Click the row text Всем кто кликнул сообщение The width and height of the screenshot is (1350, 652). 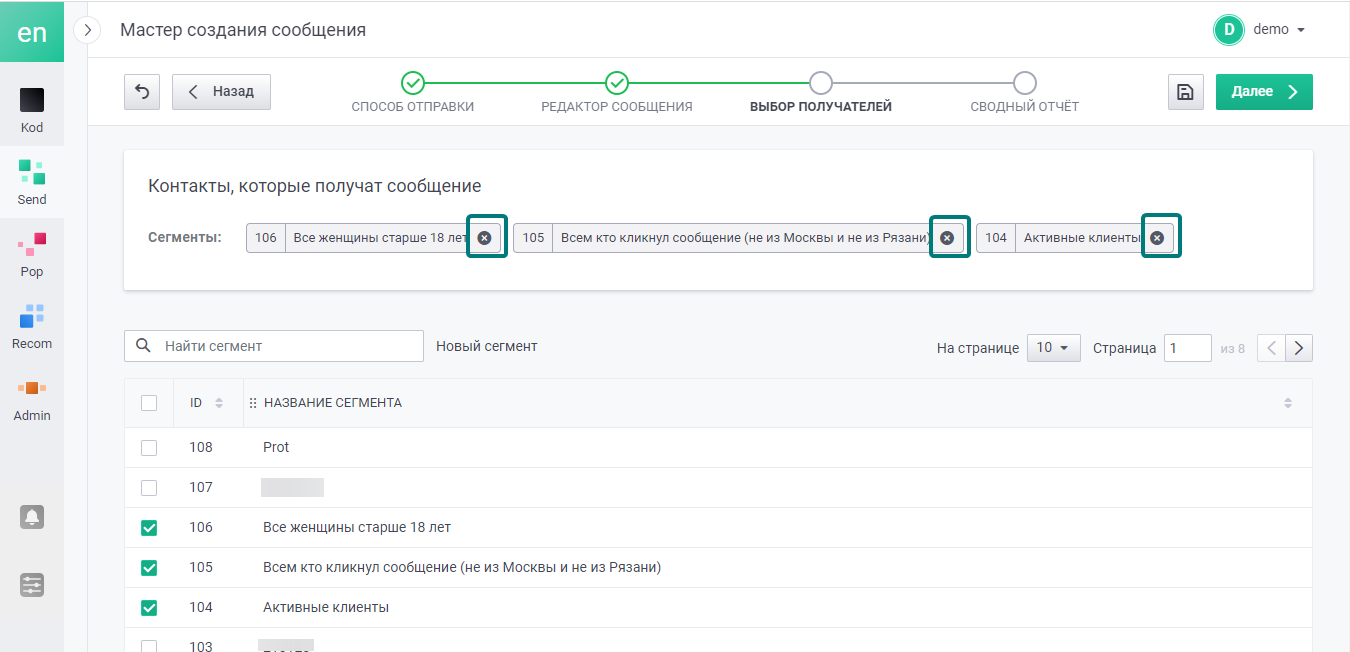tap(462, 567)
